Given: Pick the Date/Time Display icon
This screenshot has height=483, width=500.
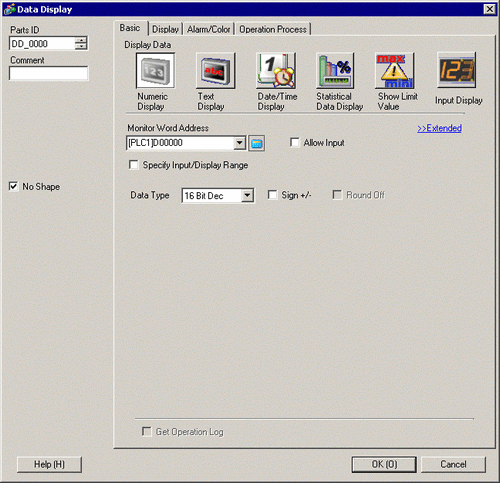Looking at the screenshot, I should pyautogui.click(x=276, y=70).
